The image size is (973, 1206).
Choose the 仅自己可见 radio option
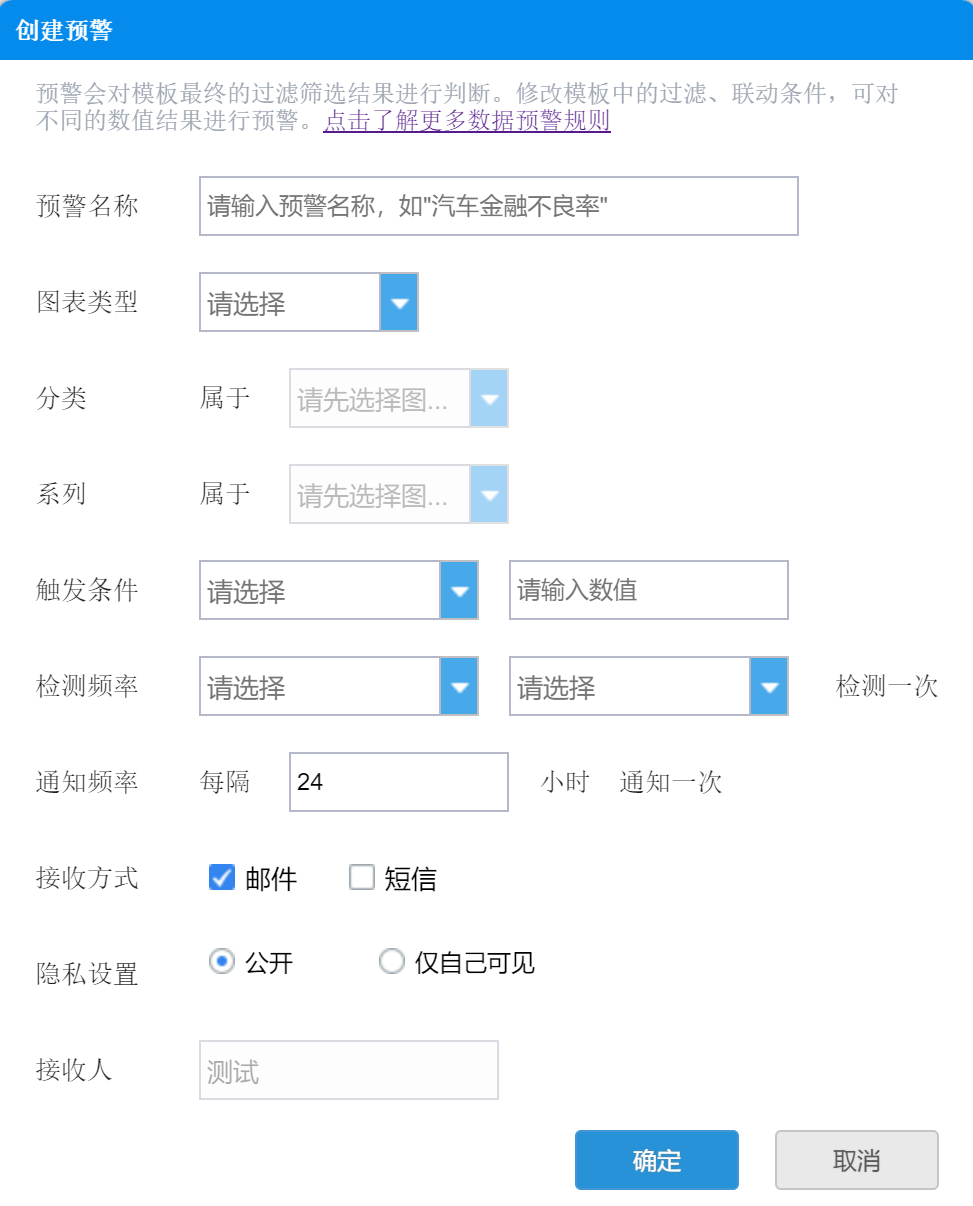click(x=391, y=962)
